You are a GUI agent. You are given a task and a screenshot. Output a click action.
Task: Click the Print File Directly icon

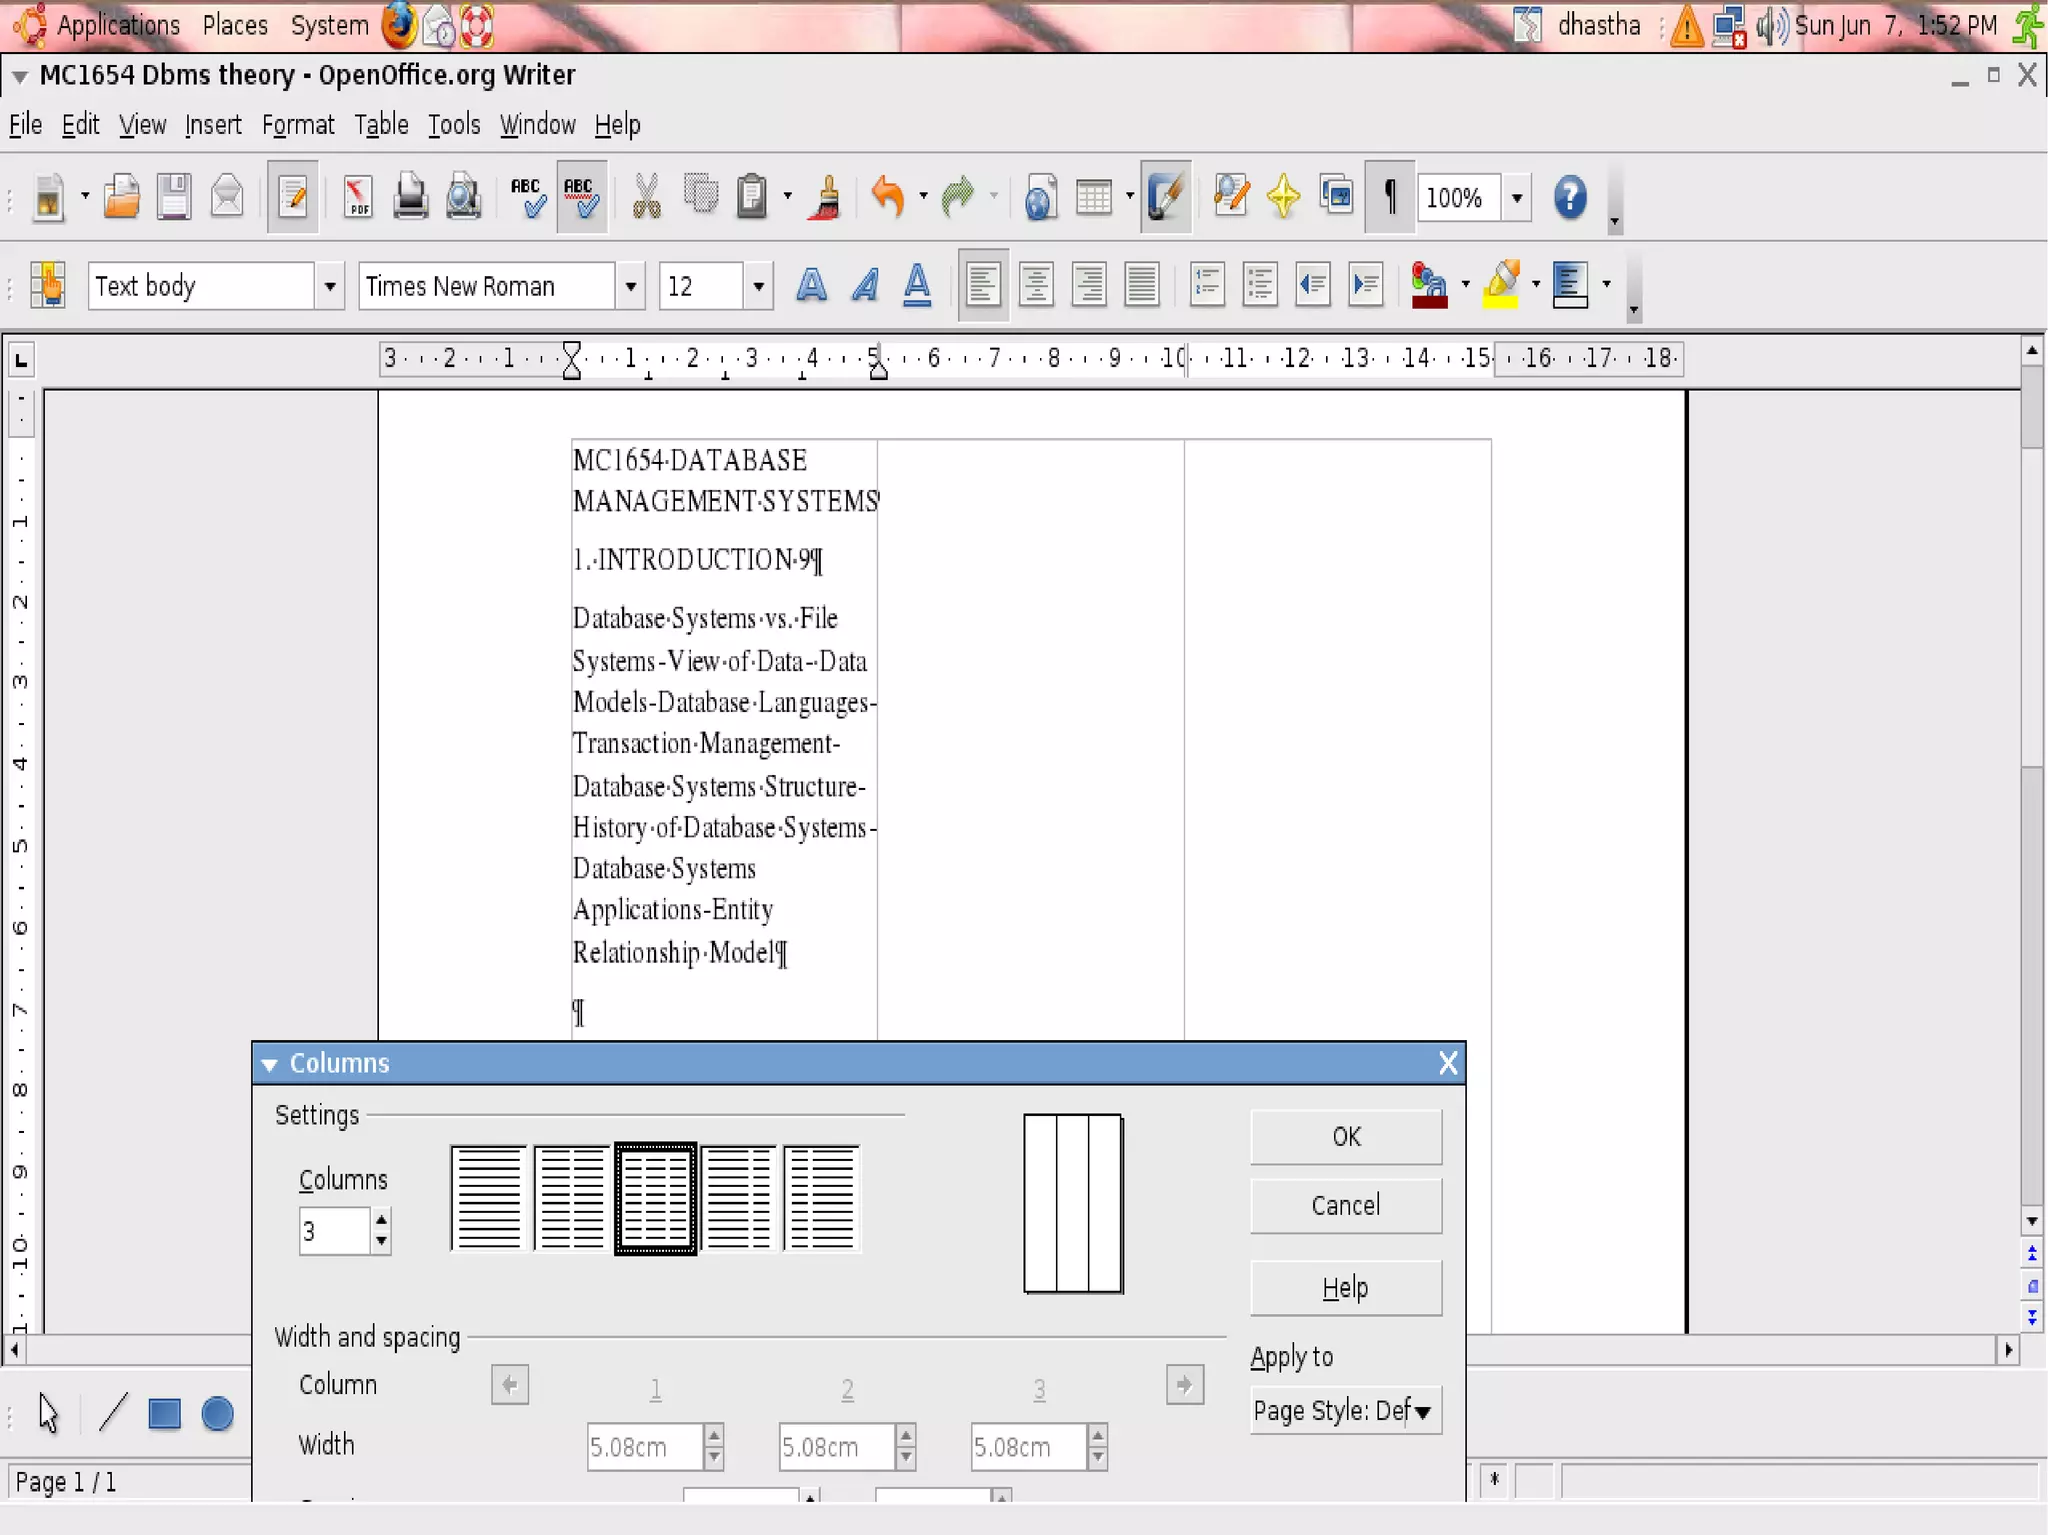[410, 197]
